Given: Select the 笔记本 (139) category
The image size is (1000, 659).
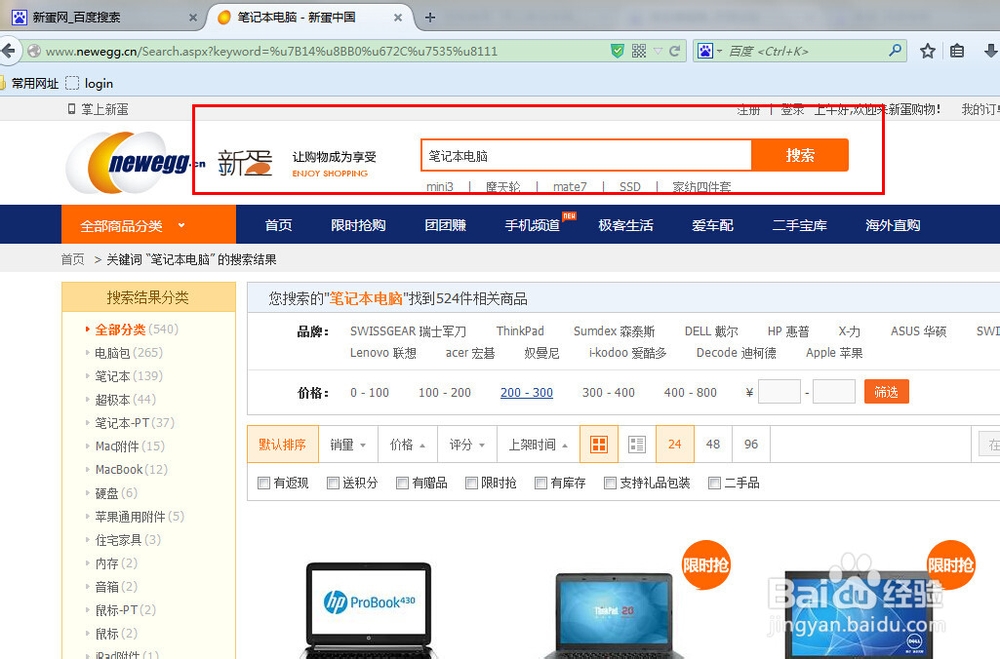Looking at the screenshot, I should coord(128,376).
